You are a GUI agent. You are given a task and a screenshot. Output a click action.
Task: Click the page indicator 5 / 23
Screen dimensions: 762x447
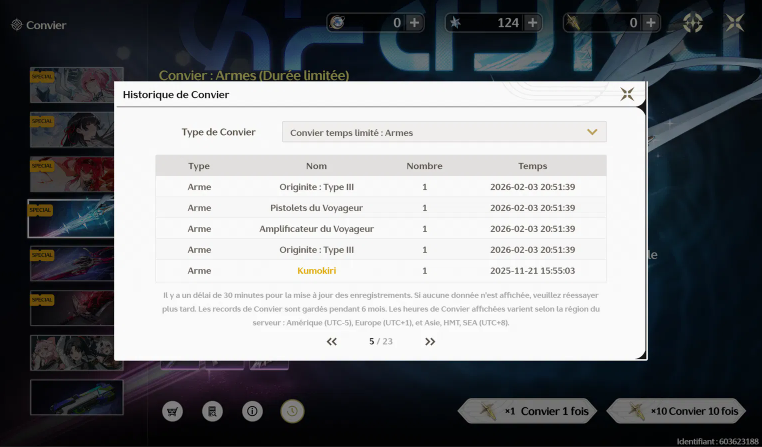click(x=381, y=342)
